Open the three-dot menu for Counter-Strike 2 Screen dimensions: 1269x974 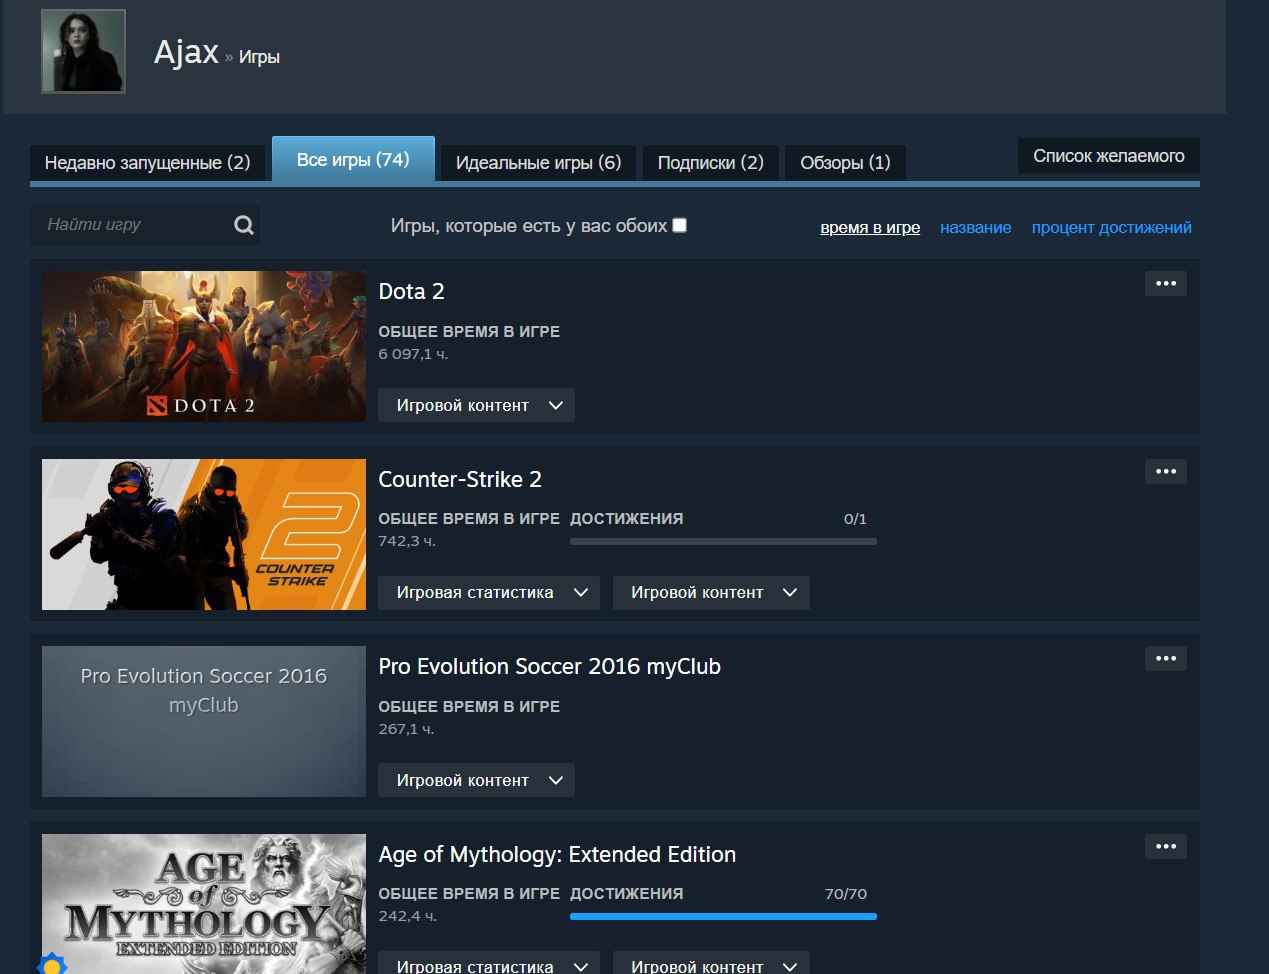tap(1165, 472)
